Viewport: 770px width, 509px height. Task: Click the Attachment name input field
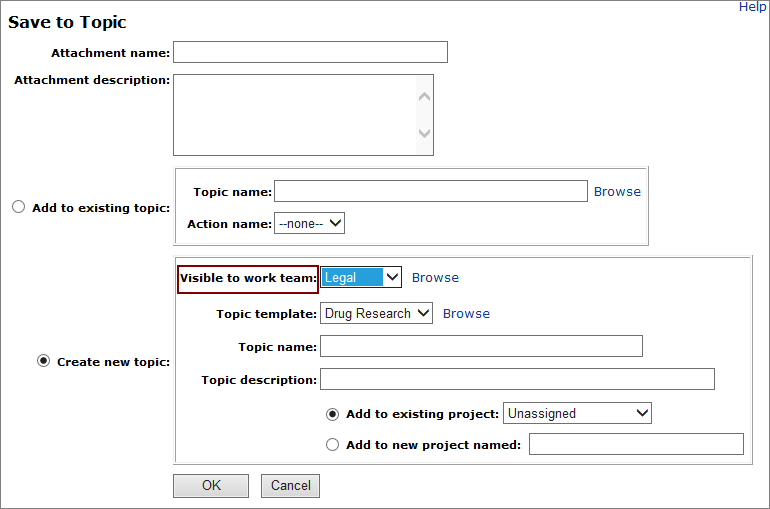click(310, 52)
